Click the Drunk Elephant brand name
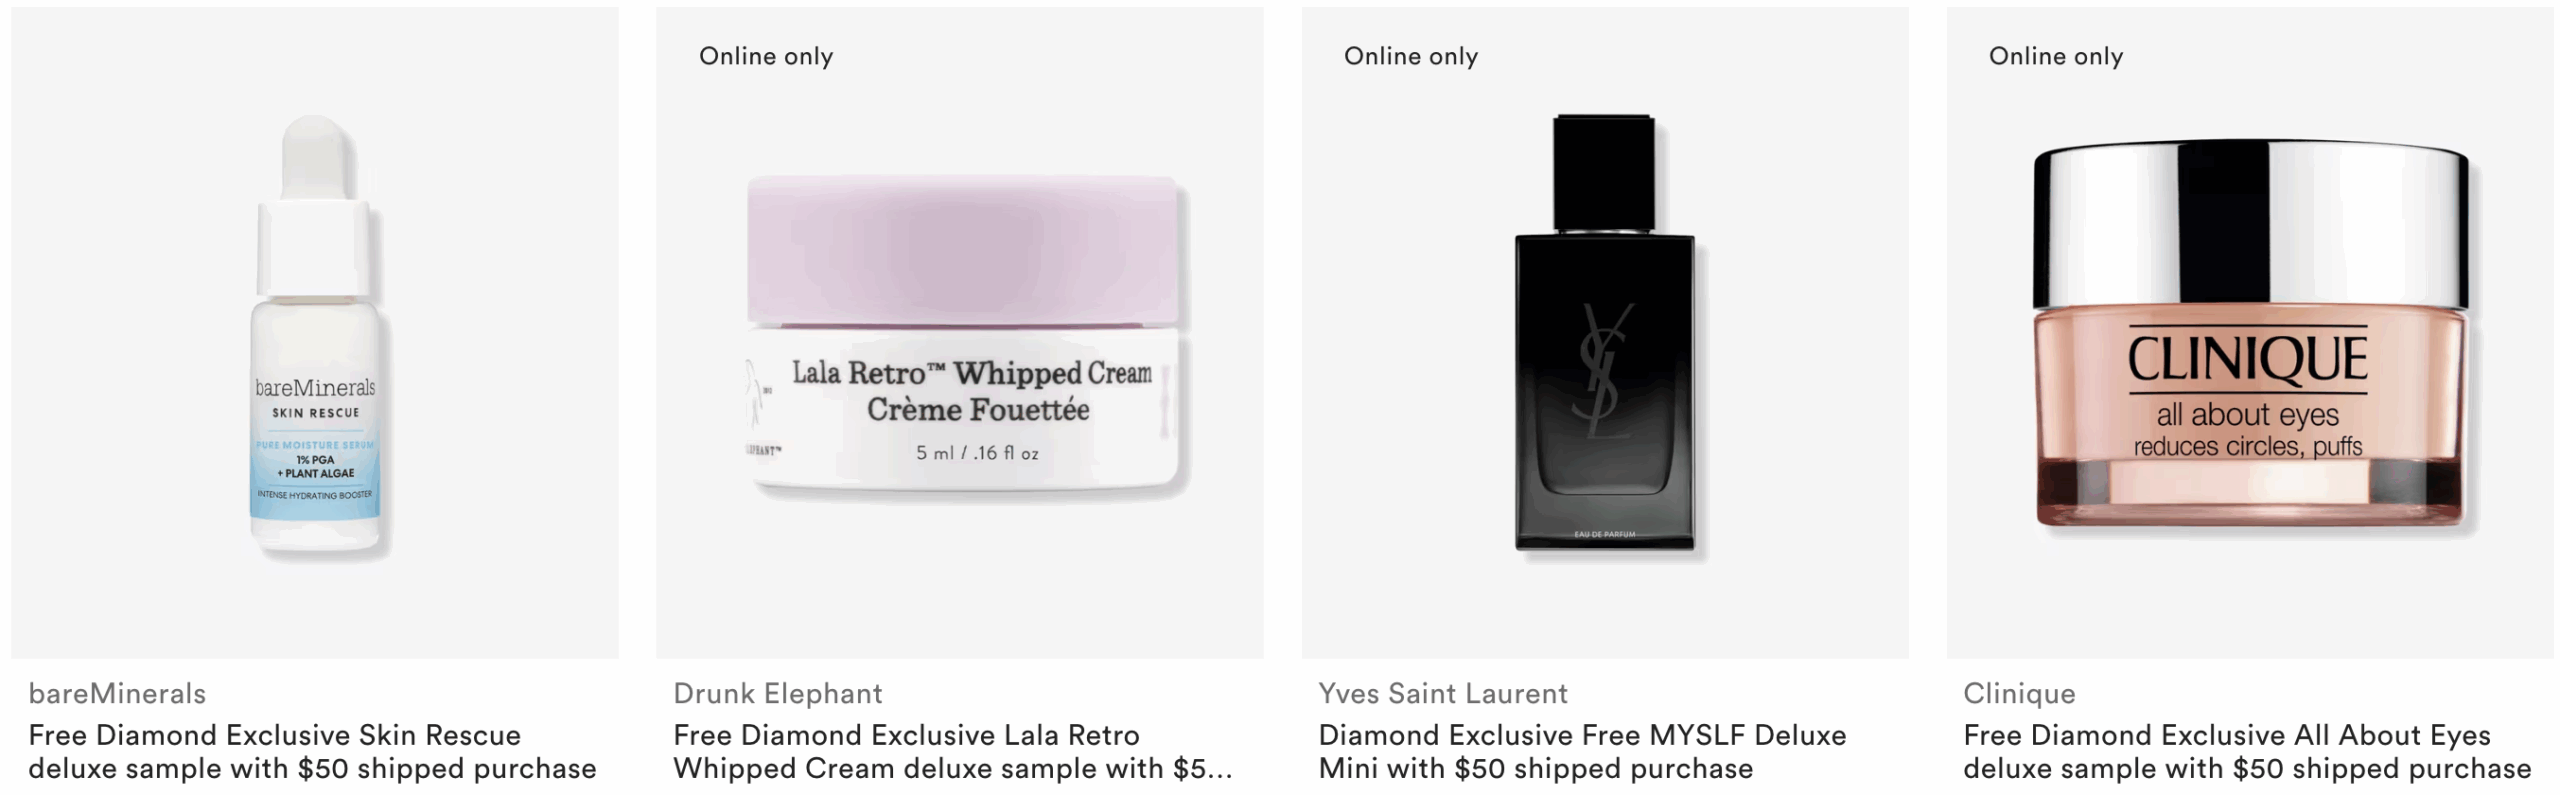The height and width of the screenshot is (795, 2560). click(x=778, y=693)
